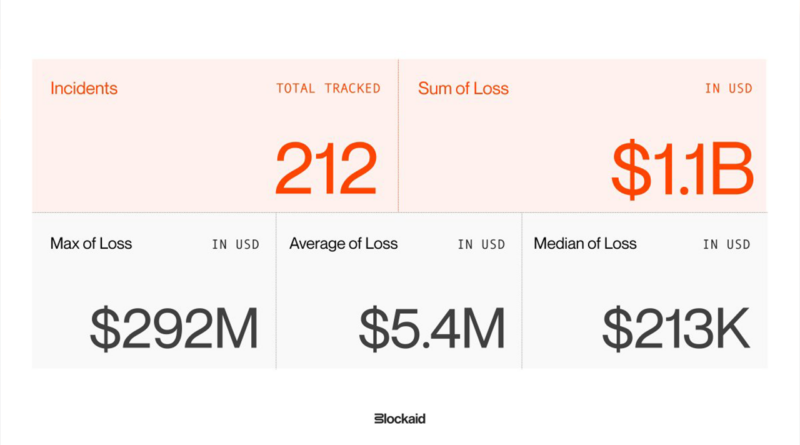The image size is (800, 445).
Task: Click the stylized B in Blockaid logo
Action: 379,419
